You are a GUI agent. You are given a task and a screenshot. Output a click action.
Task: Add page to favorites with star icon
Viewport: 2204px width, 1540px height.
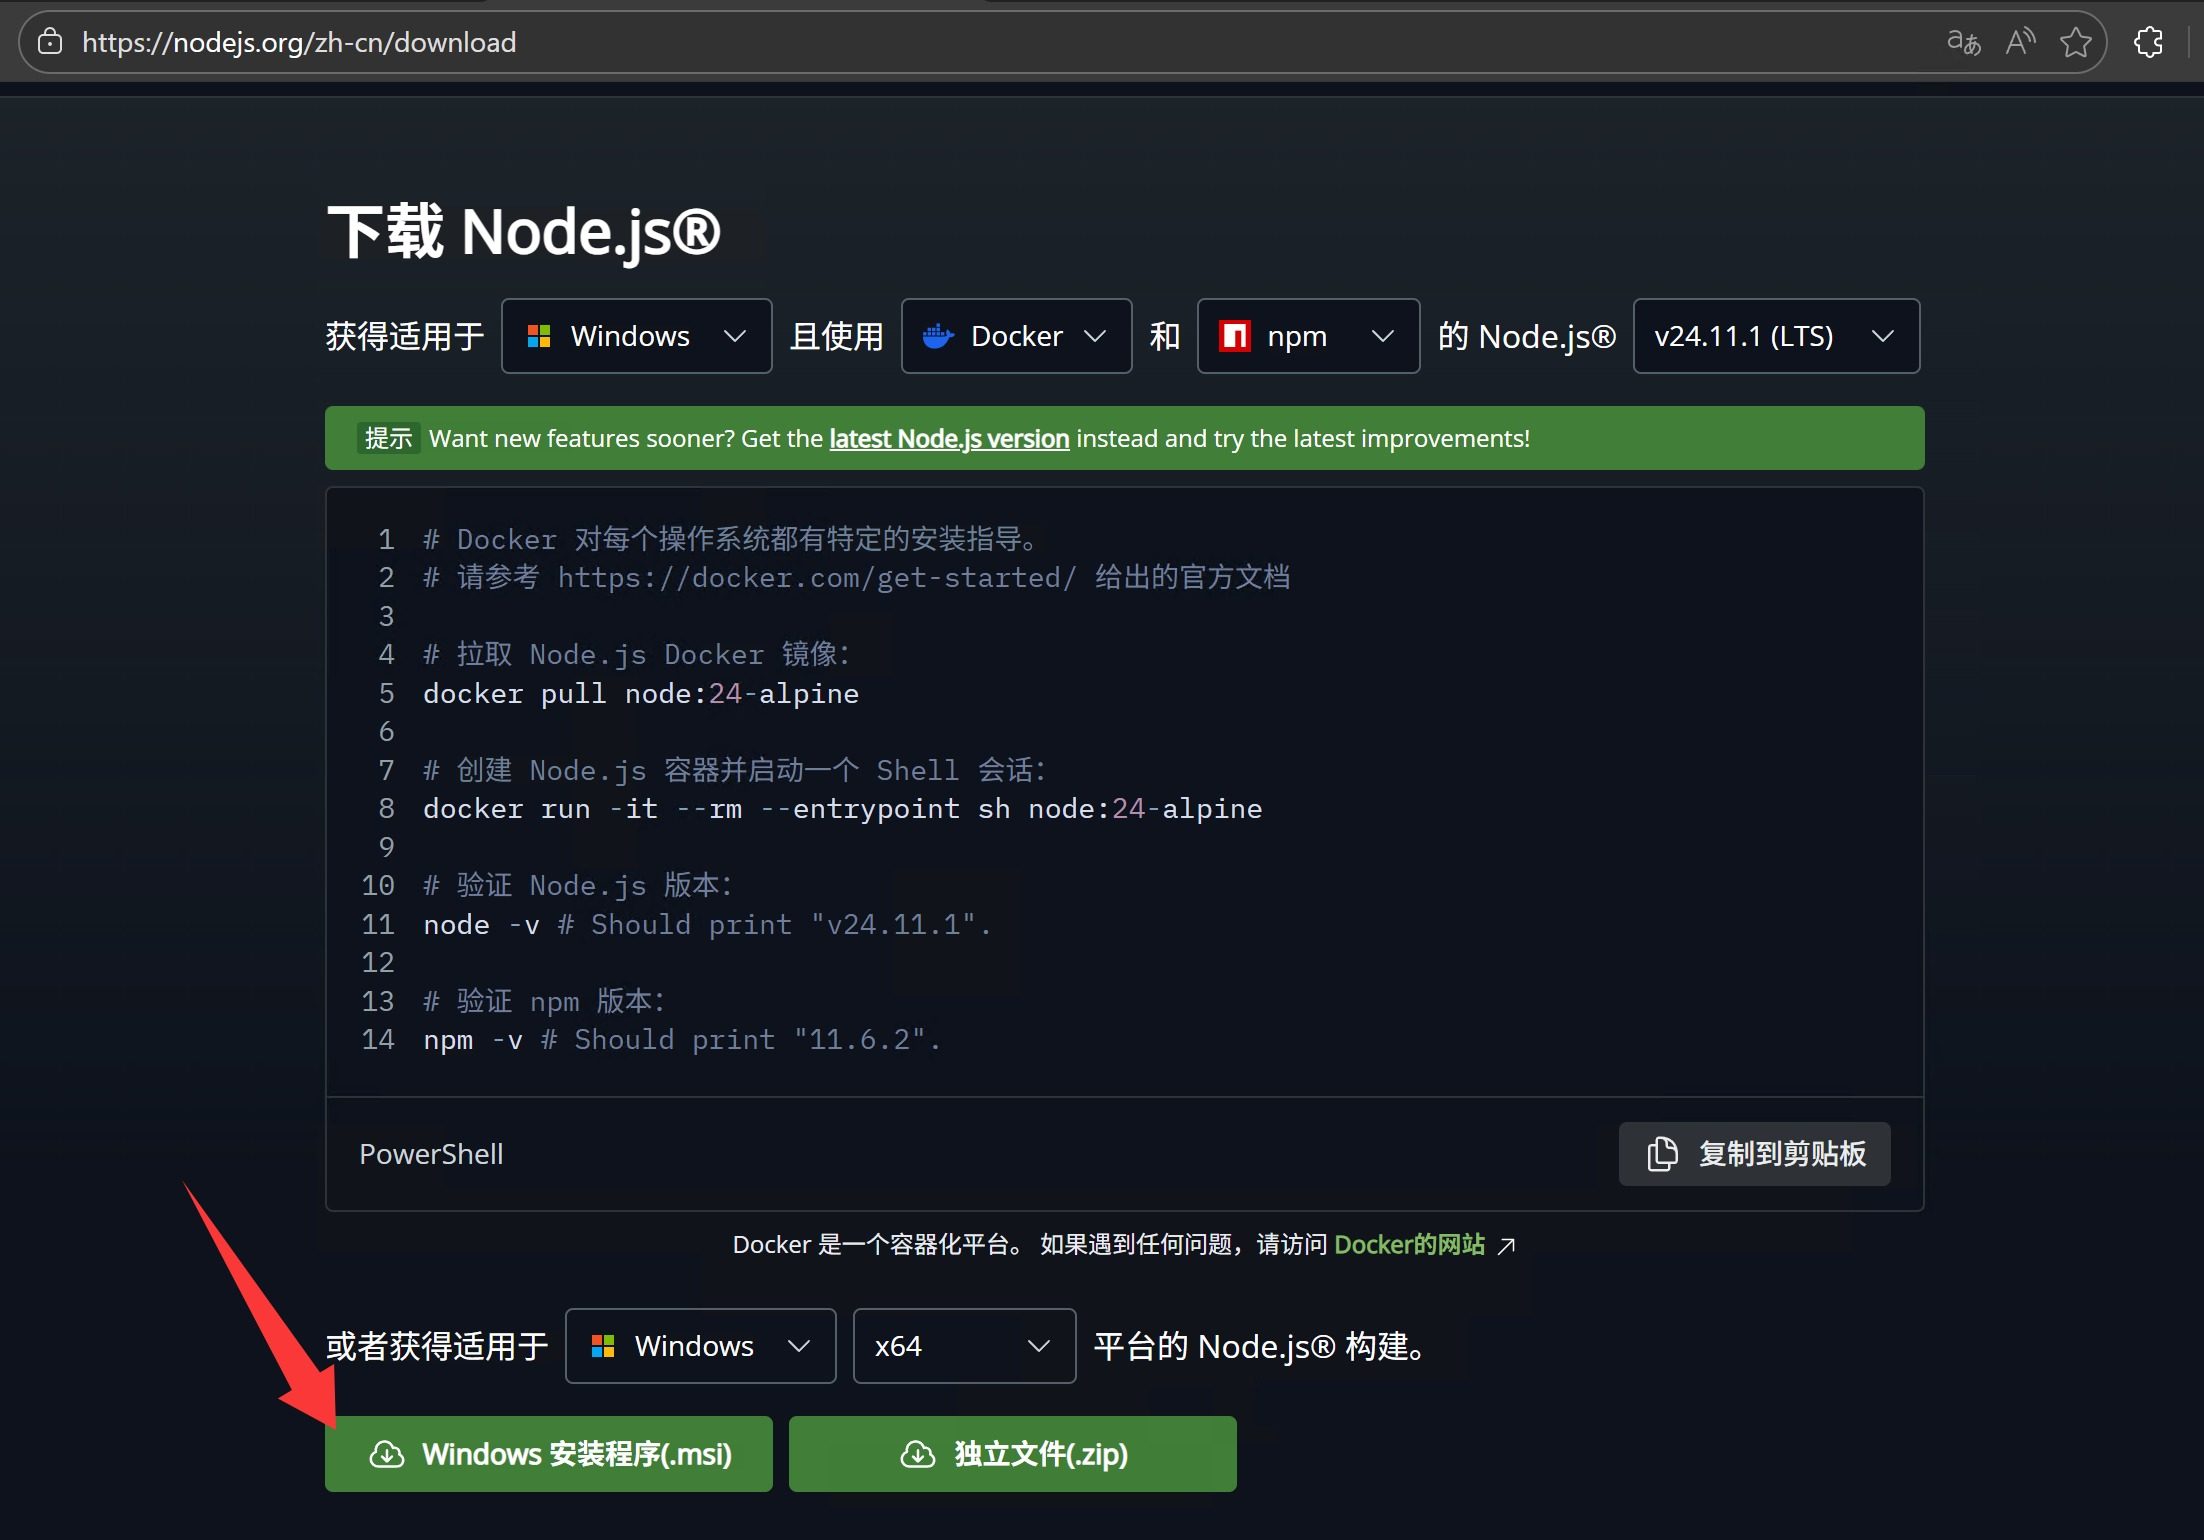(x=2076, y=42)
